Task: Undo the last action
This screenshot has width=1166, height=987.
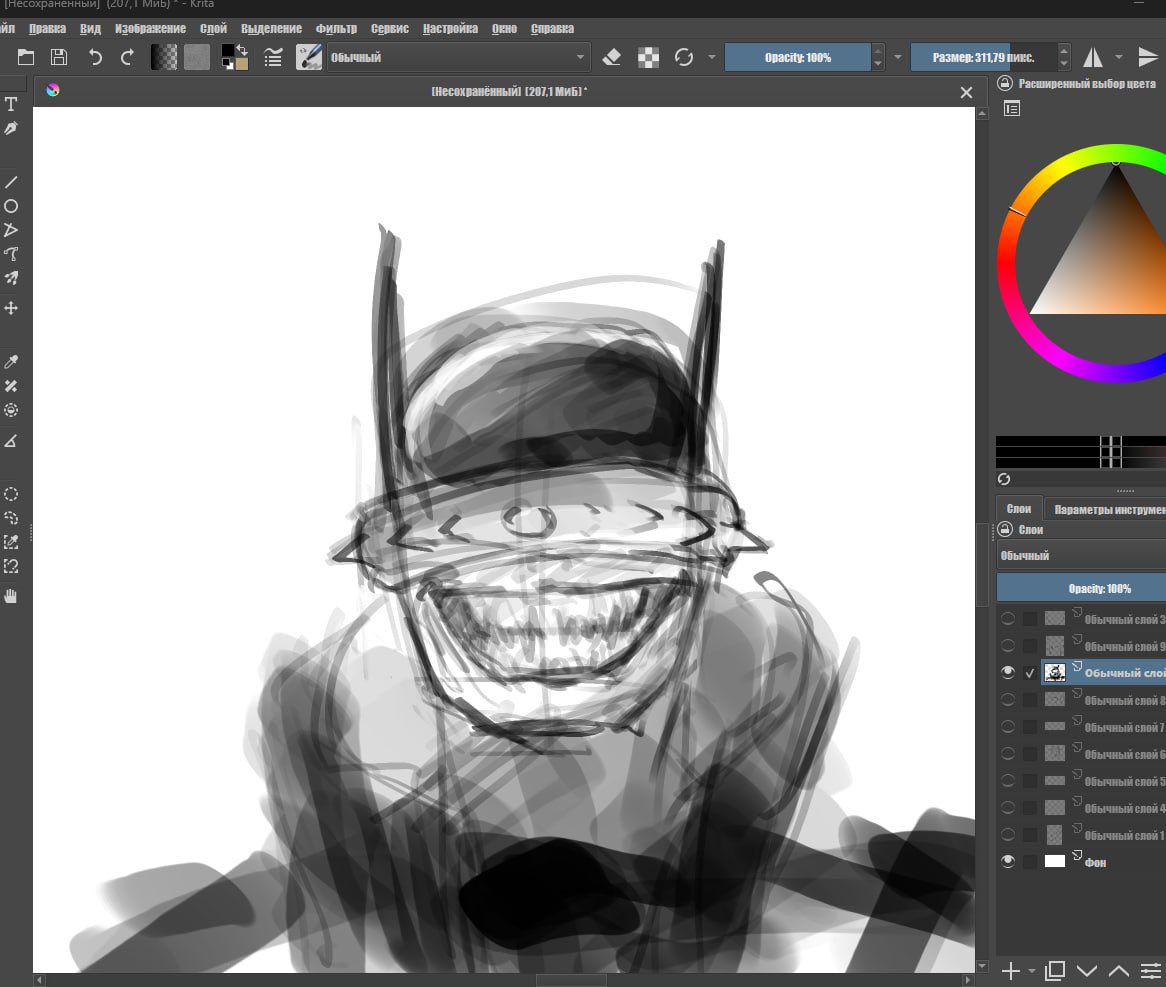Action: [x=94, y=57]
